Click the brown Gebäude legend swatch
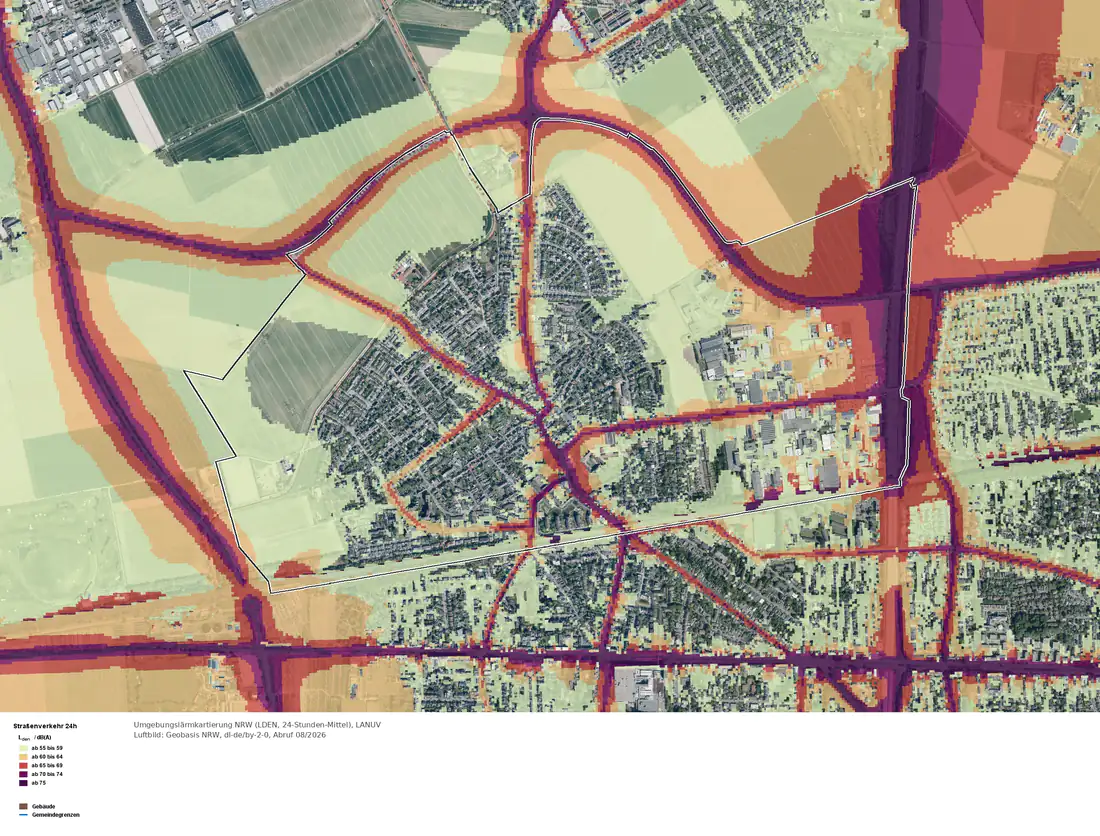This screenshot has height=836, width=1100. 23,807
